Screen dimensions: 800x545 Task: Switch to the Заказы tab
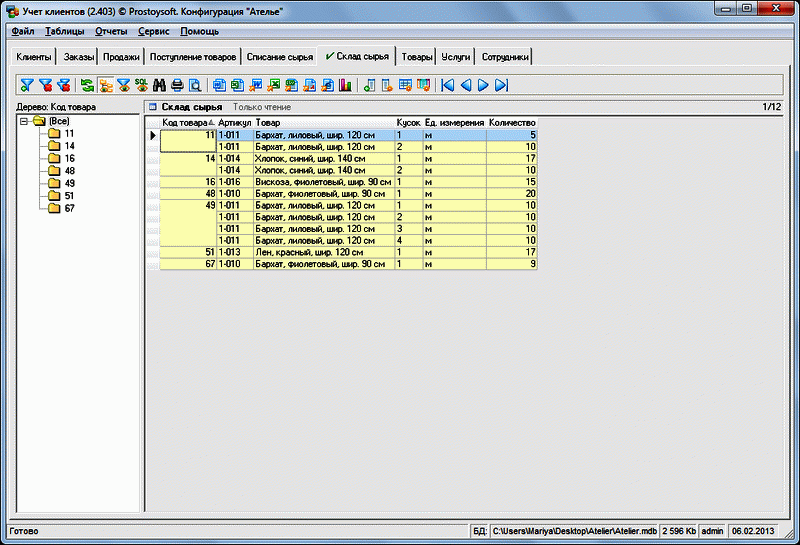[x=78, y=57]
